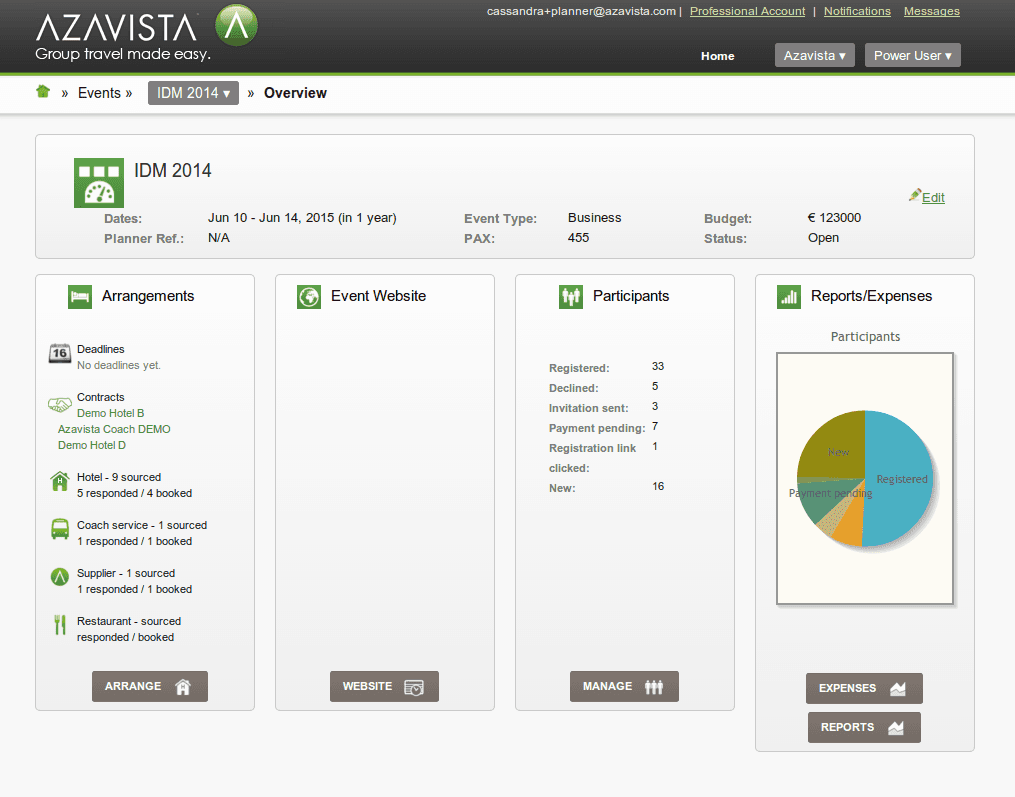Click the Event Type value Business
Viewport: 1015px width, 797px height.
594,218
